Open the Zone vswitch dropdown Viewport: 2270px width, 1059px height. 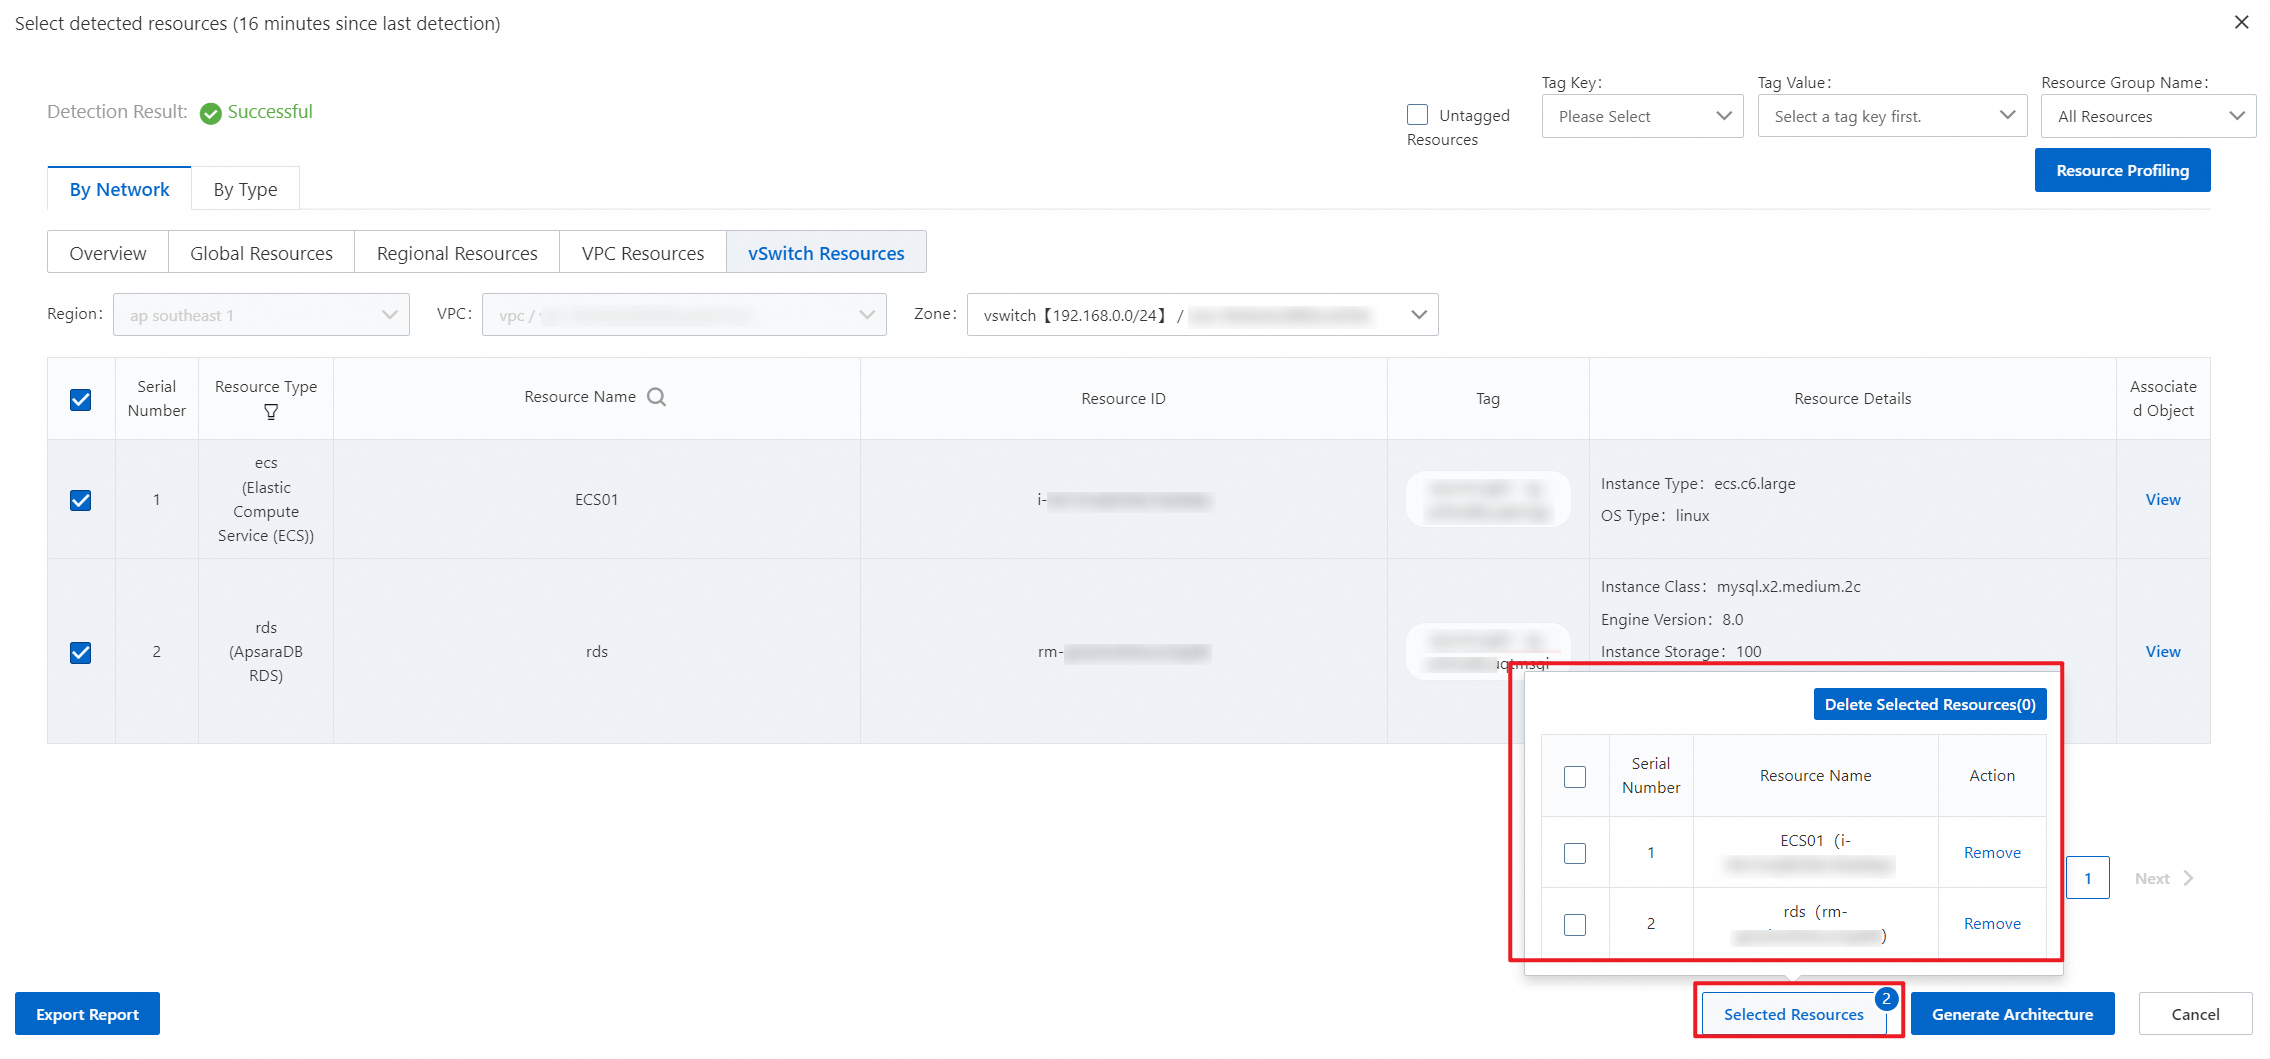(1202, 315)
